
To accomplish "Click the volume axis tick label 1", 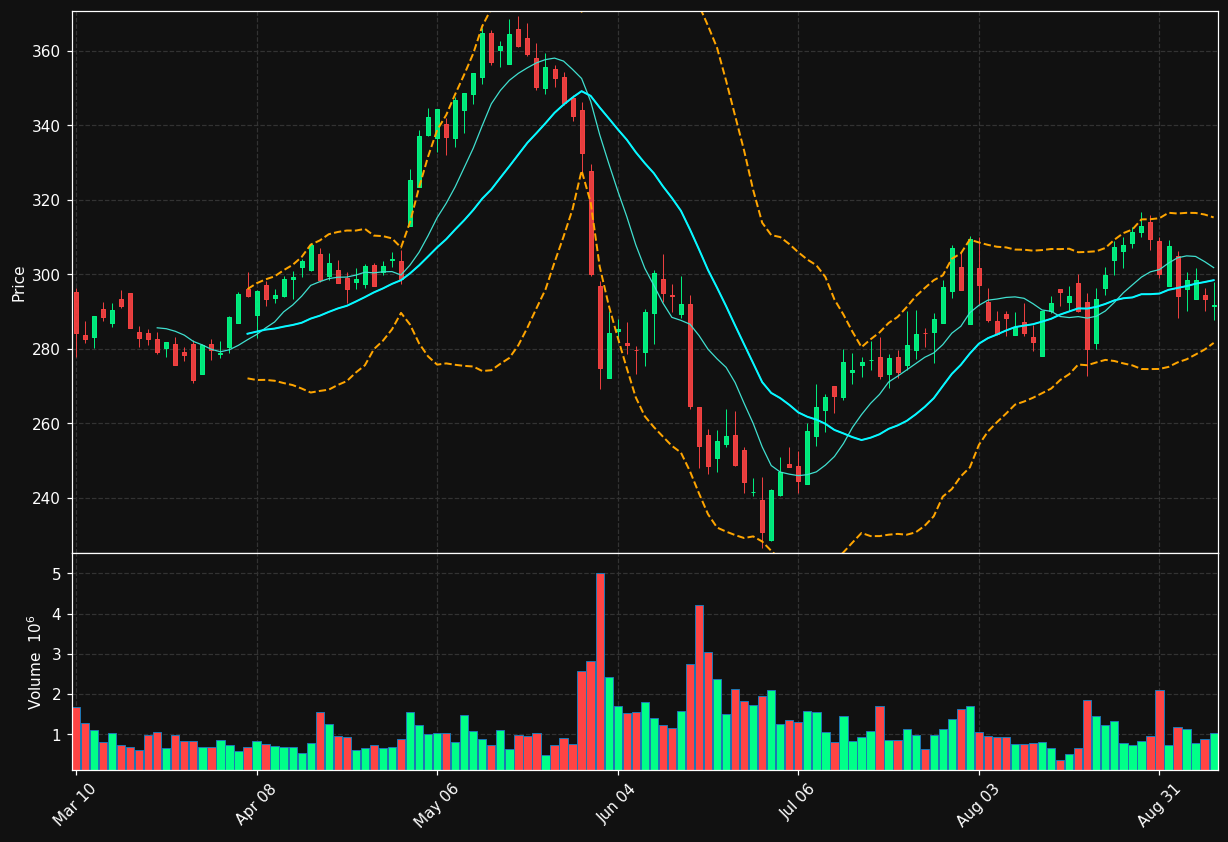I will (57, 735).
